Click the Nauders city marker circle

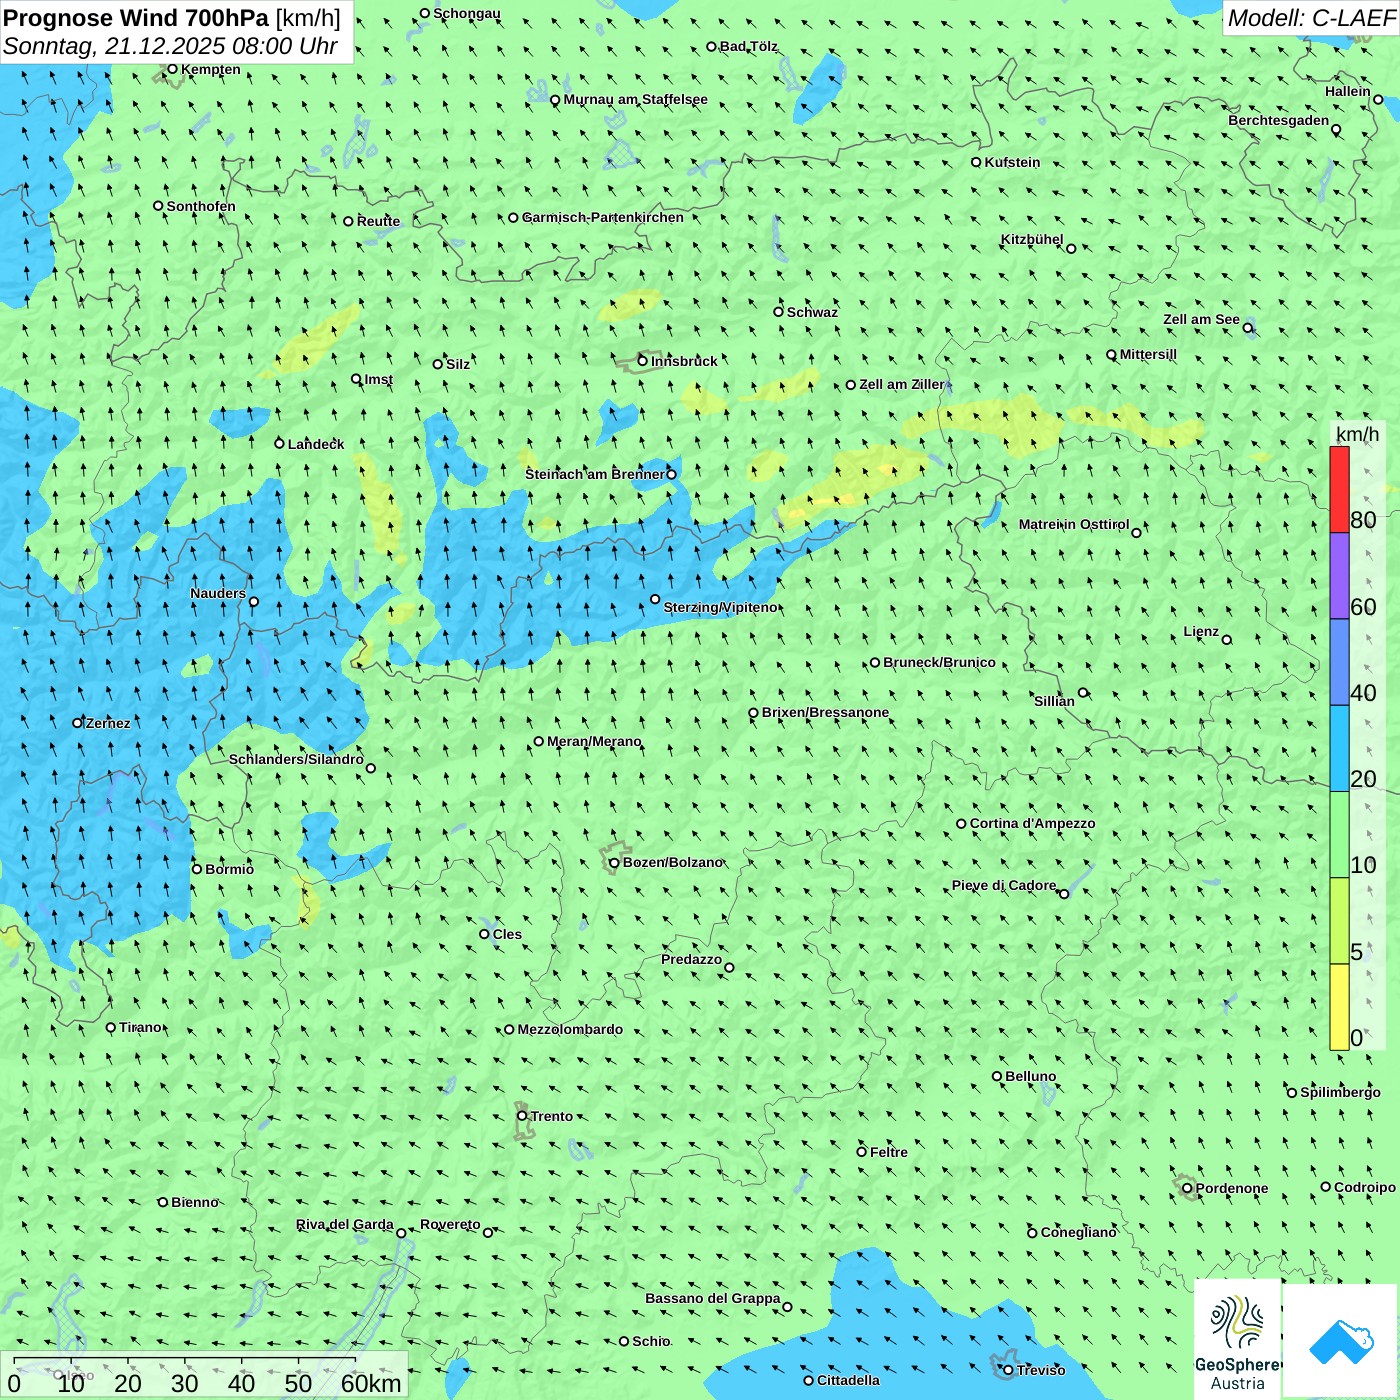(x=254, y=602)
